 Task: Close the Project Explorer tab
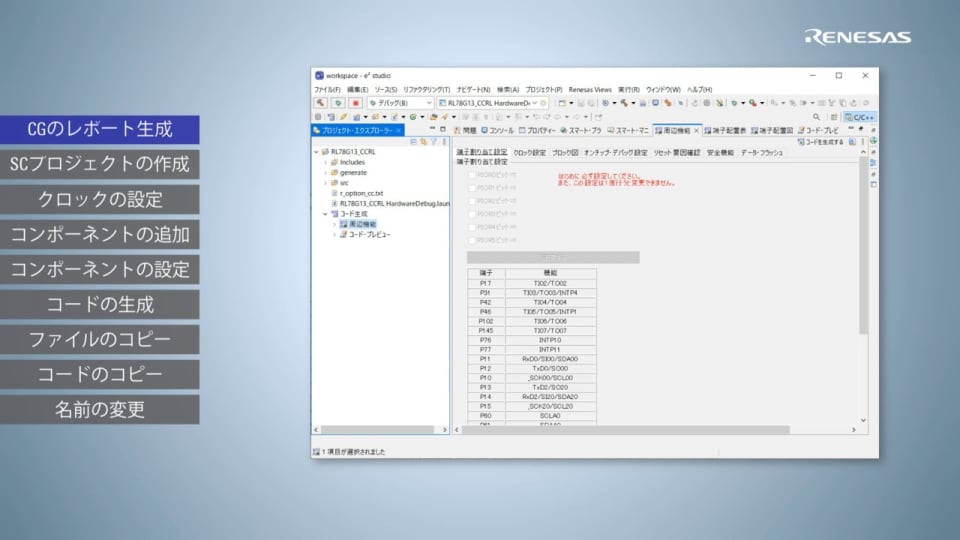click(399, 130)
